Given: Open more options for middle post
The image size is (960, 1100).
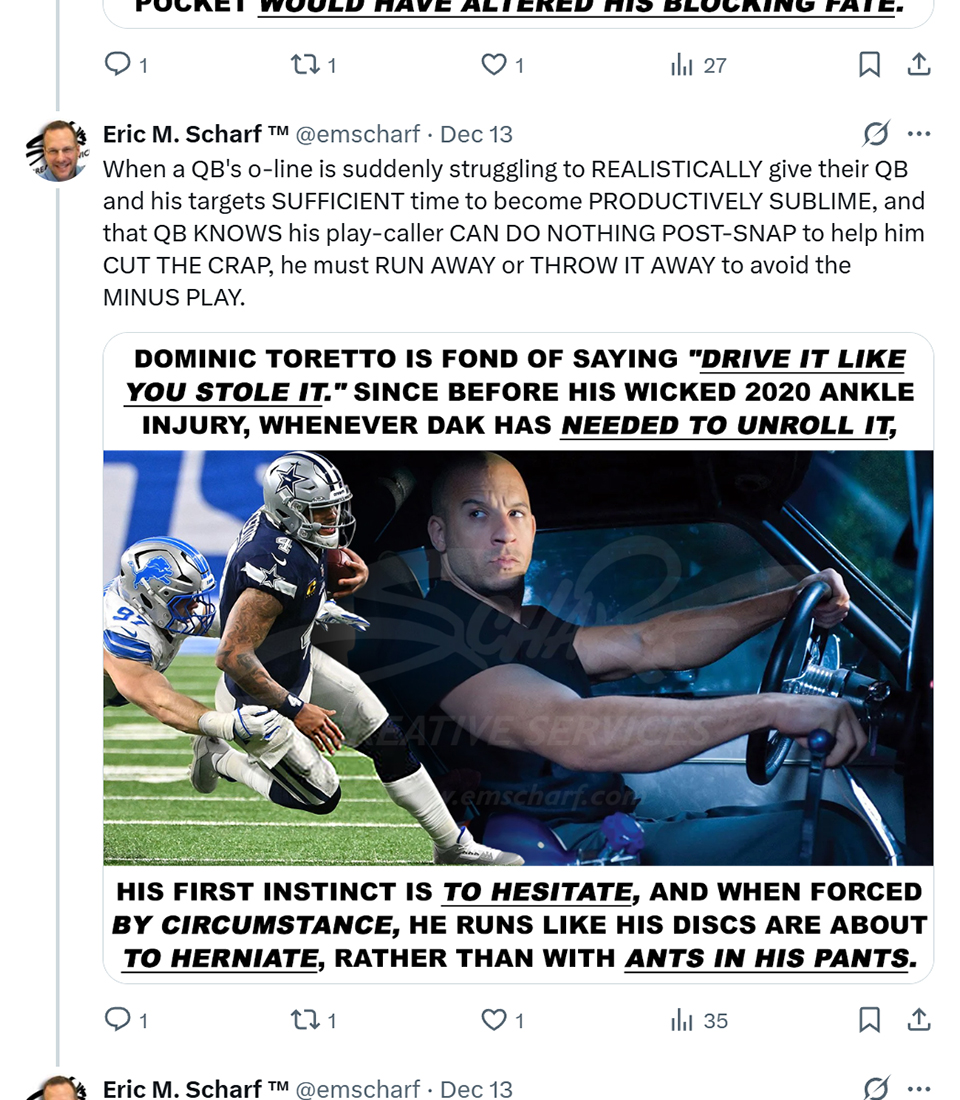Looking at the screenshot, I should coord(918,134).
